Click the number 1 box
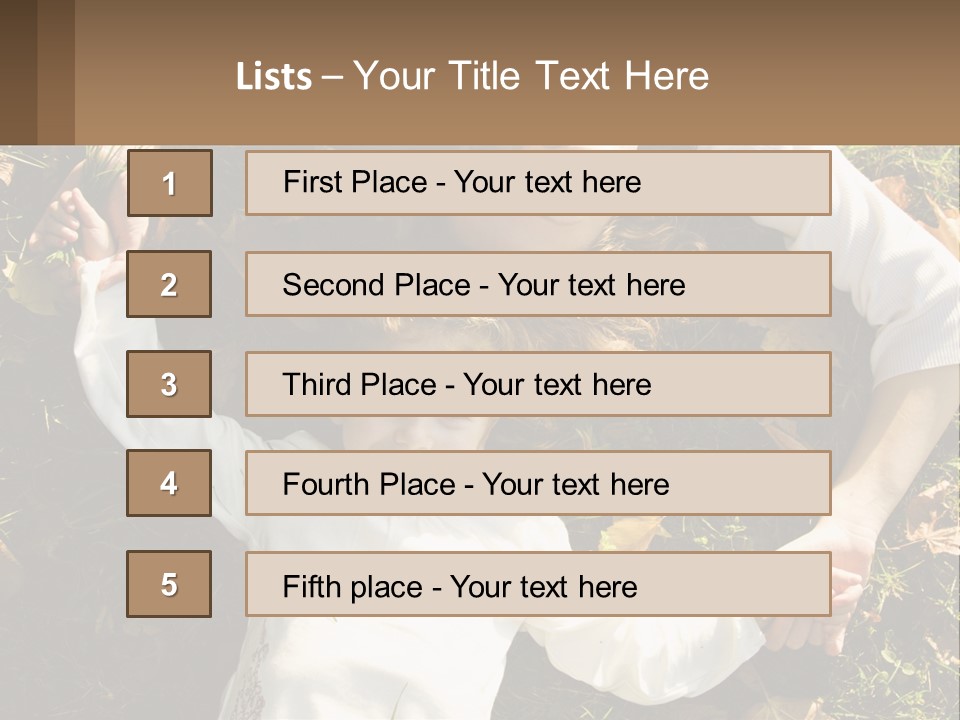 [170, 183]
